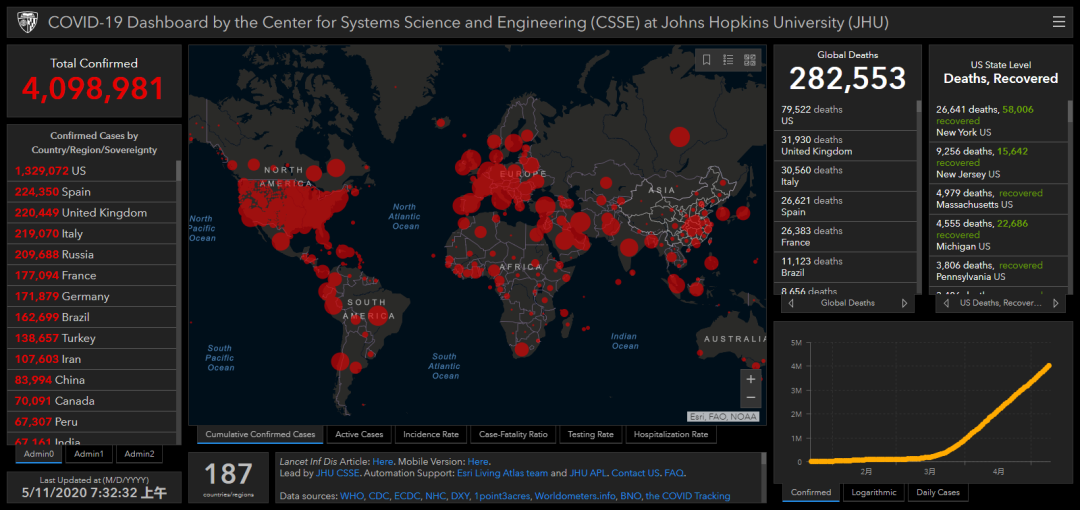Open the Mobile Version Here link
Image resolution: width=1080 pixels, height=510 pixels.
click(478, 461)
